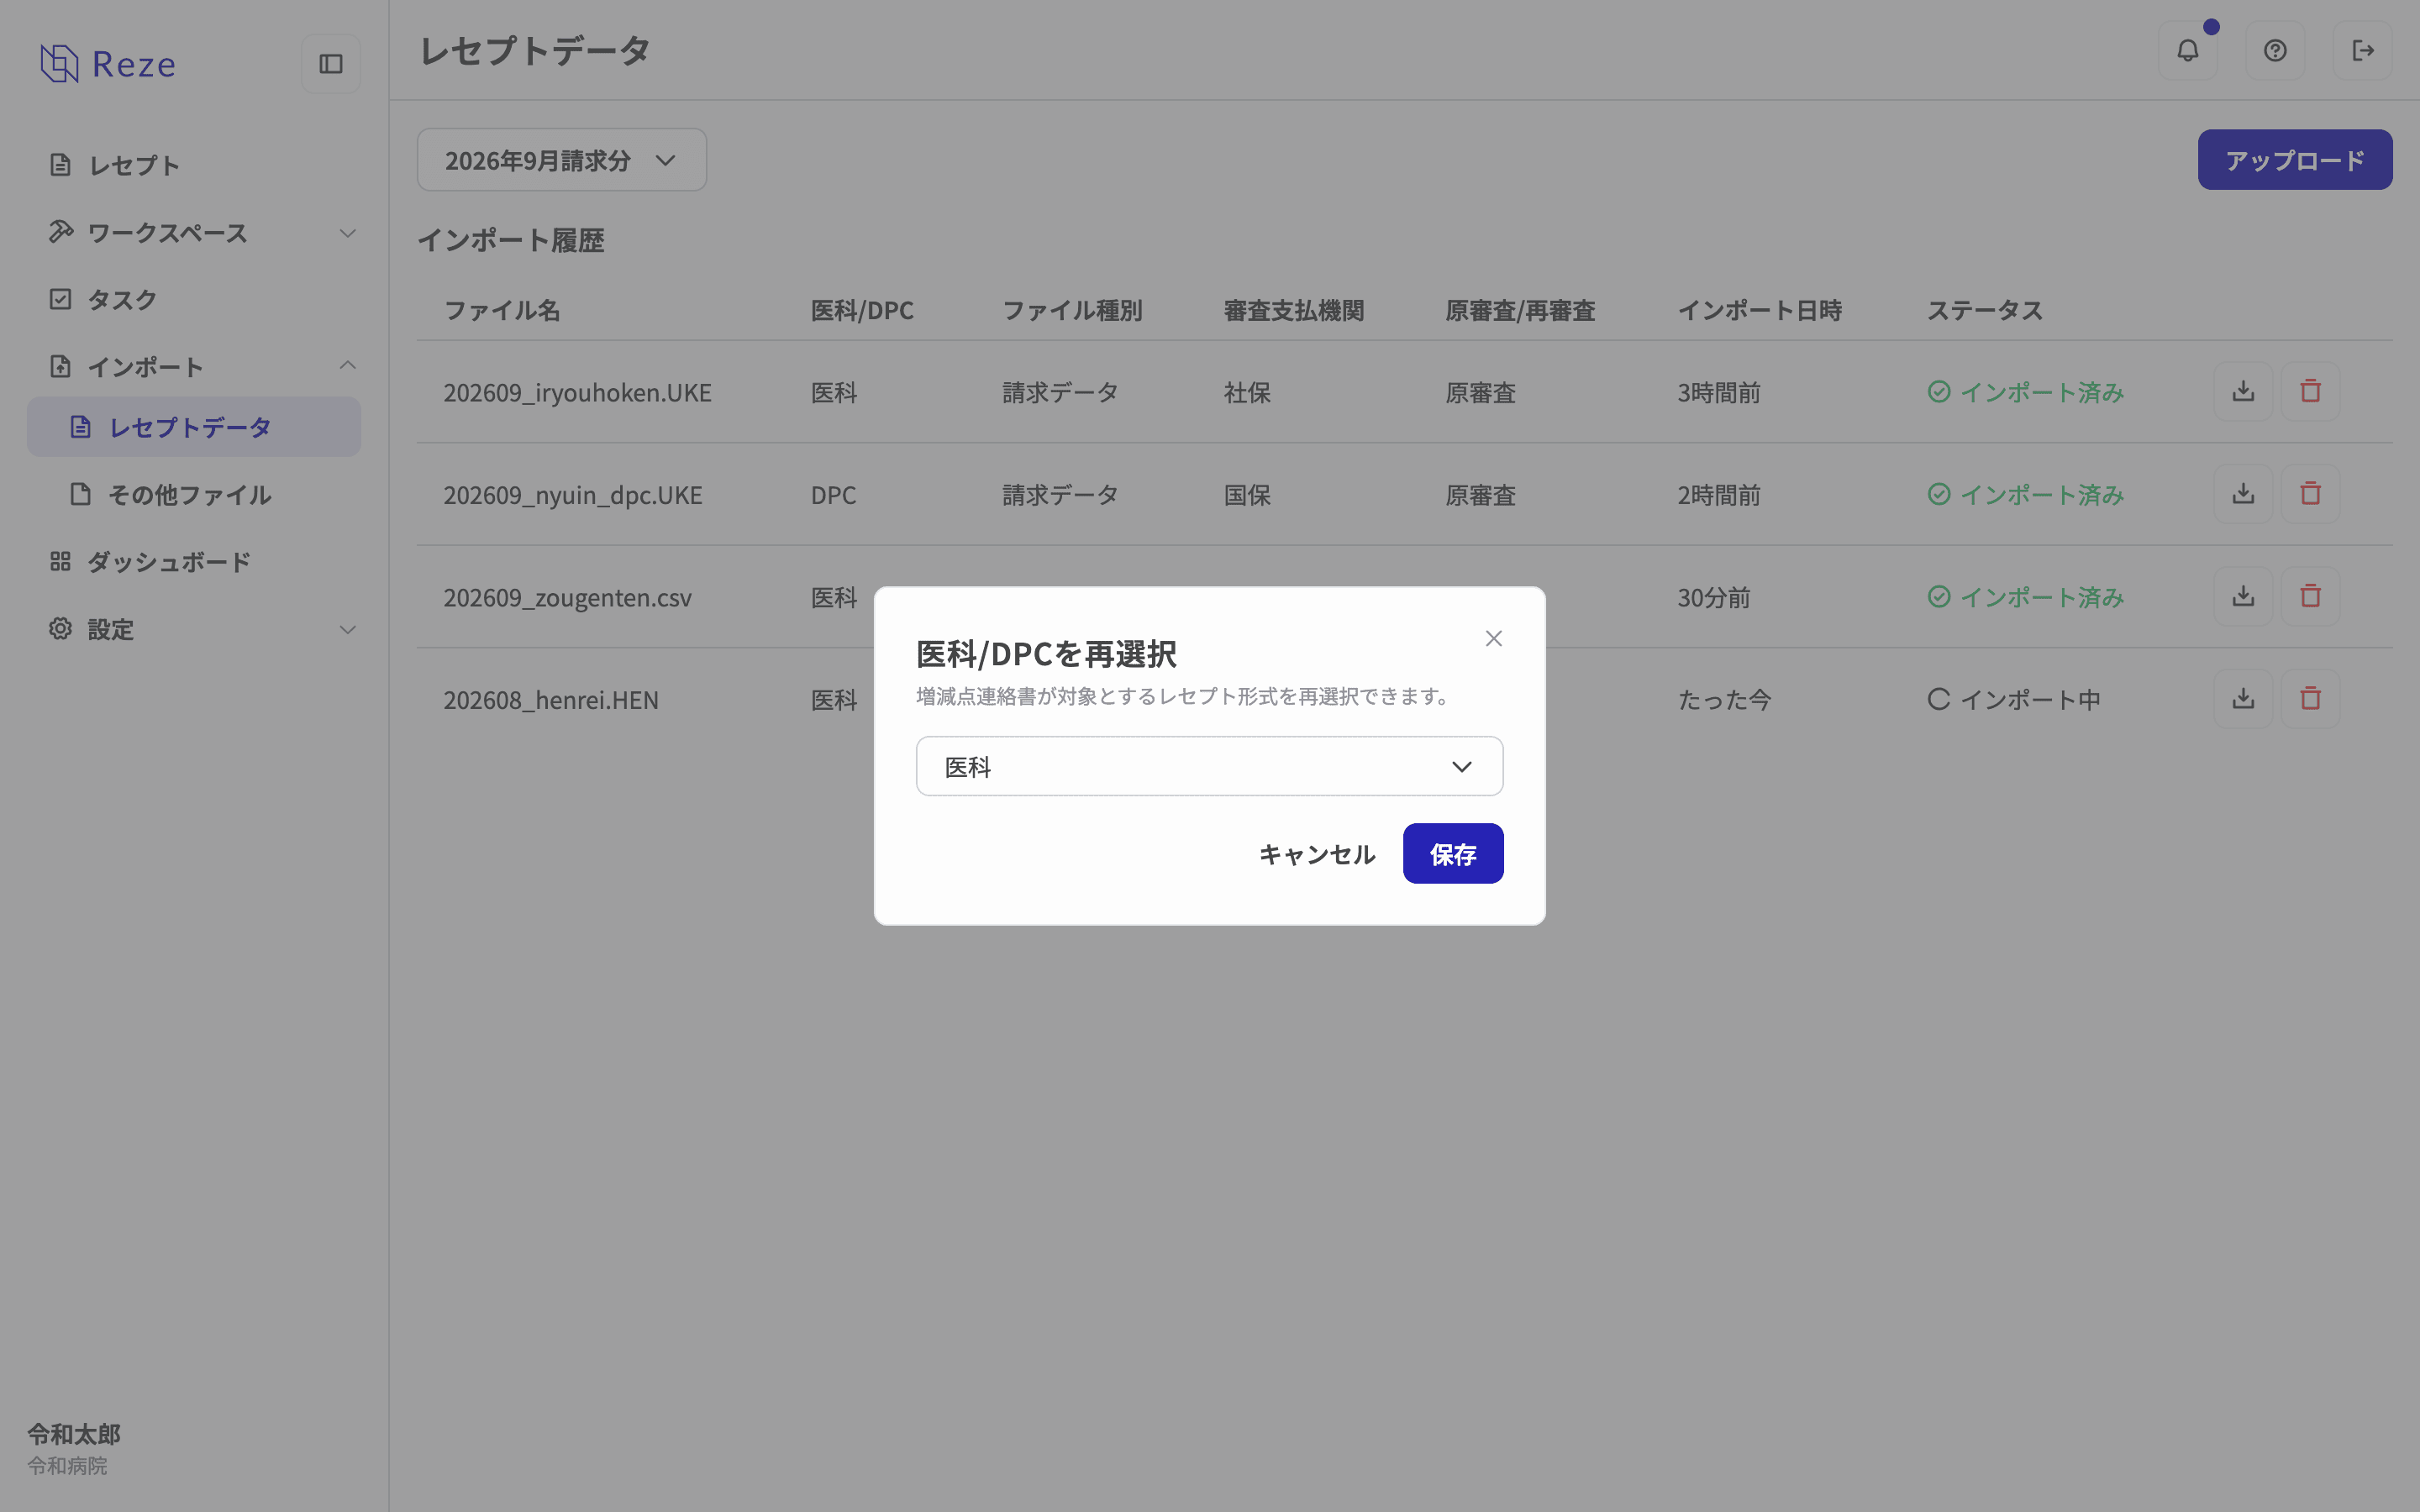Viewport: 2420px width, 1512px height.
Task: Open レセプト in the sidebar
Action: coord(194,165)
